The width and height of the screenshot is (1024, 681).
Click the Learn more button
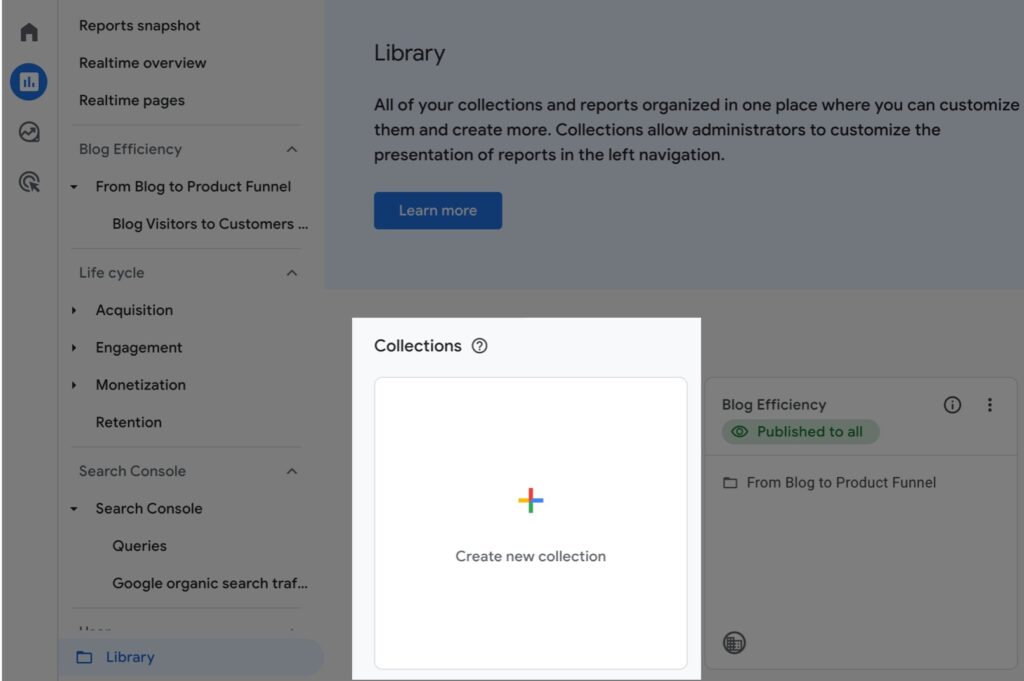[438, 211]
